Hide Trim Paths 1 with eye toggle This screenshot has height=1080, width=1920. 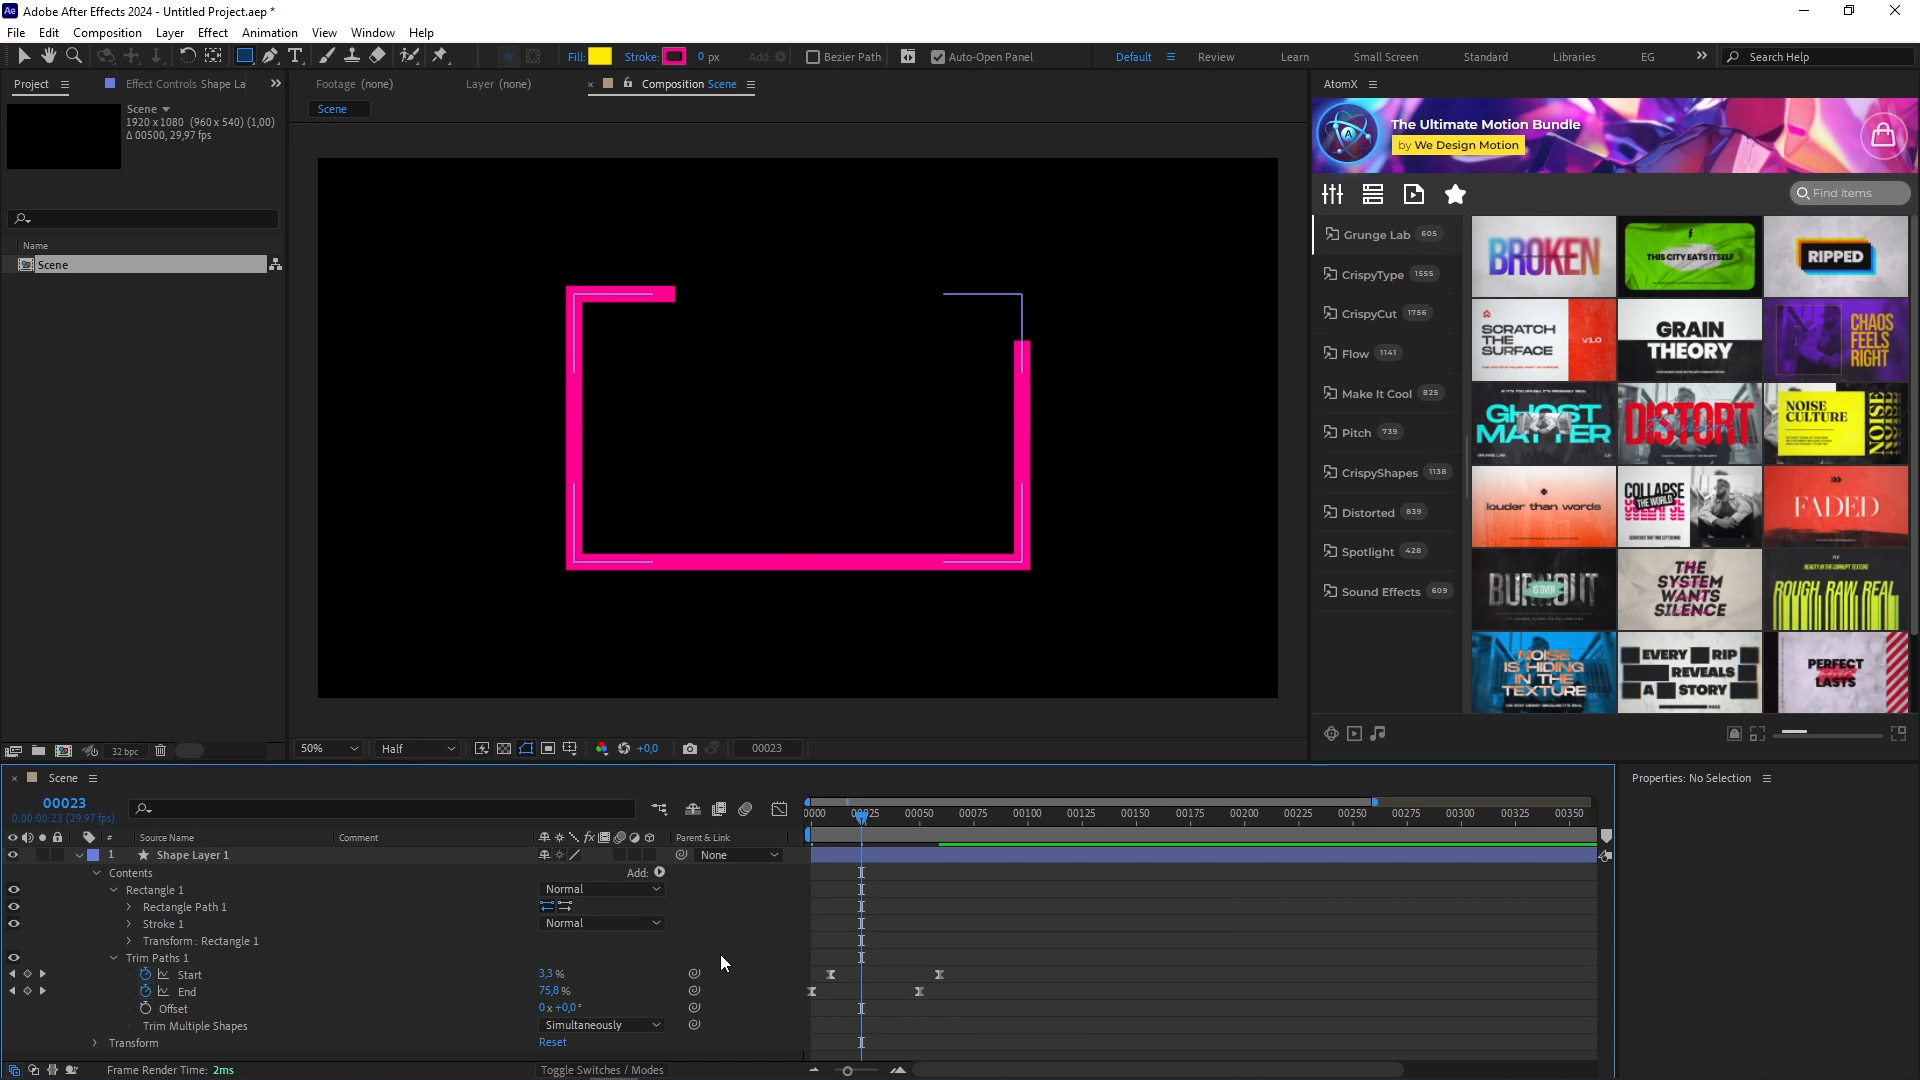click(14, 958)
